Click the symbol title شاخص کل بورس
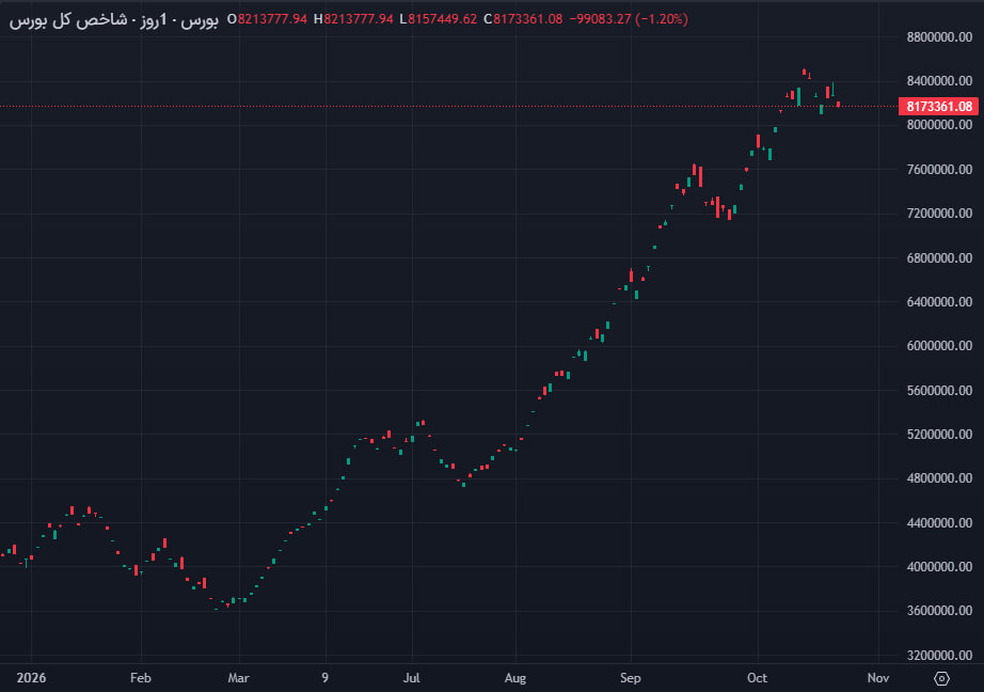The image size is (984, 692). (x=68, y=19)
